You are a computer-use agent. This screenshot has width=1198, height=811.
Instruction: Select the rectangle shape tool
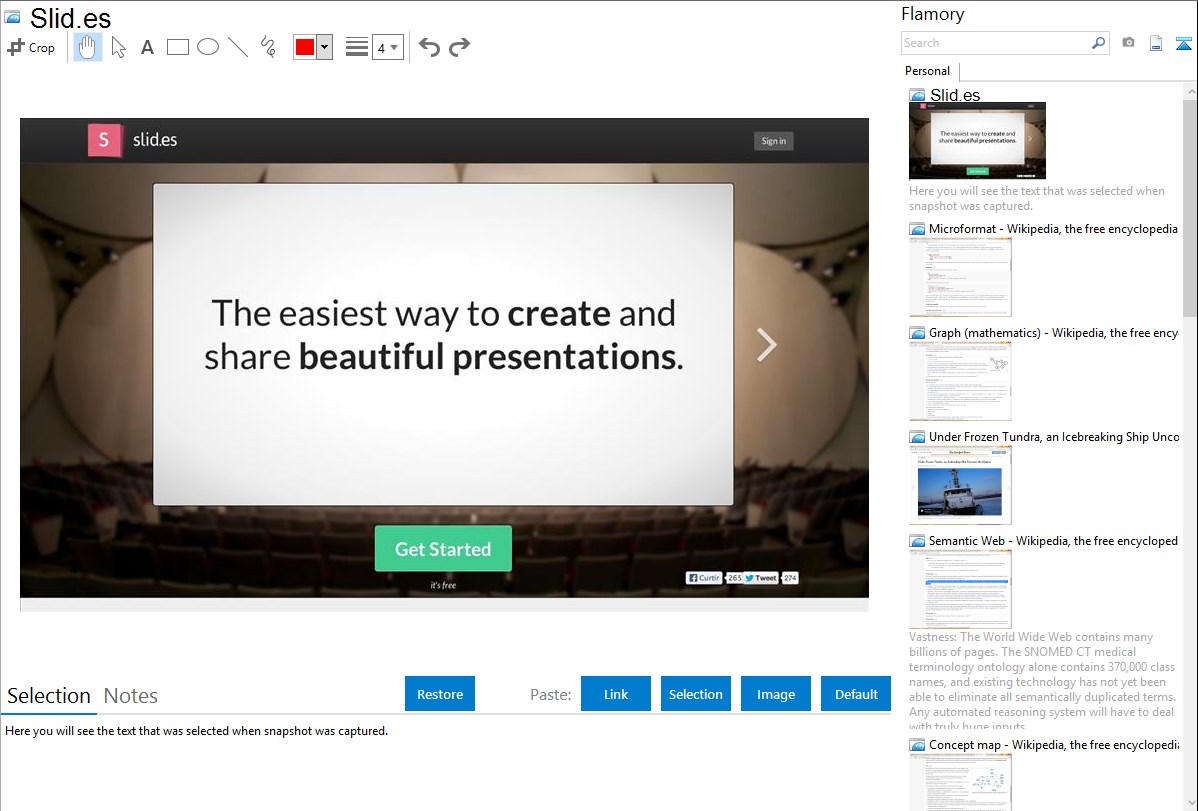(x=177, y=47)
